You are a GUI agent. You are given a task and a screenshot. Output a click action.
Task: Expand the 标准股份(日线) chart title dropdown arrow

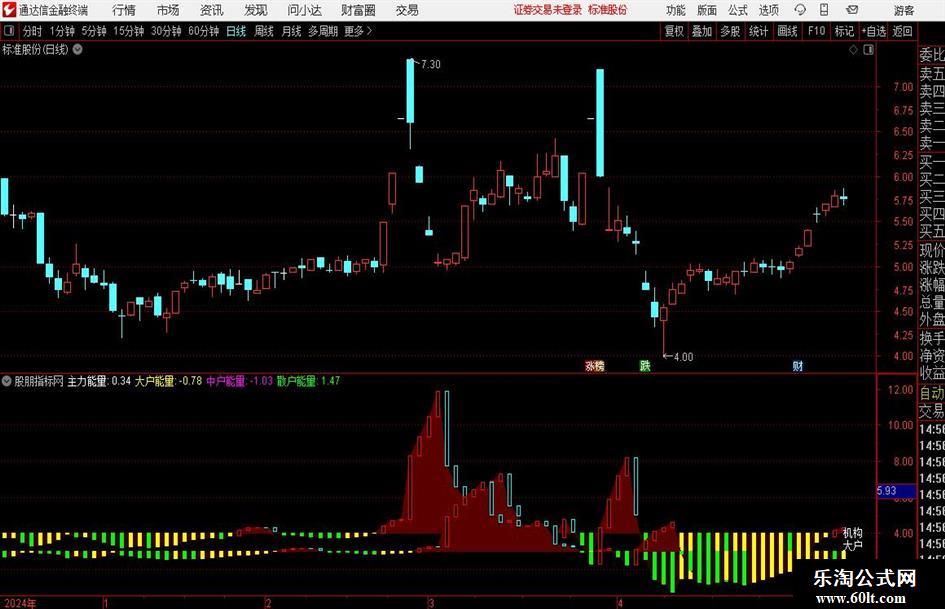[x=78, y=49]
